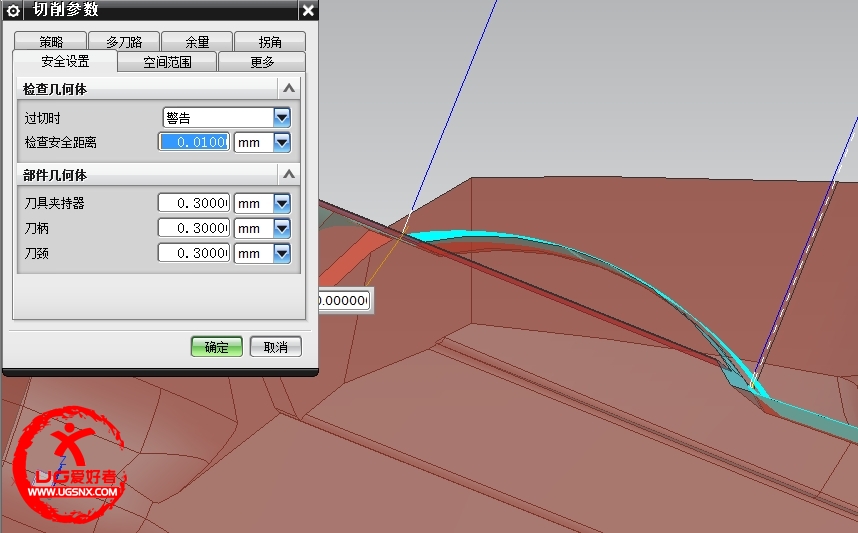Cancel with the 取消 button
The width and height of the screenshot is (858, 533).
276,347
